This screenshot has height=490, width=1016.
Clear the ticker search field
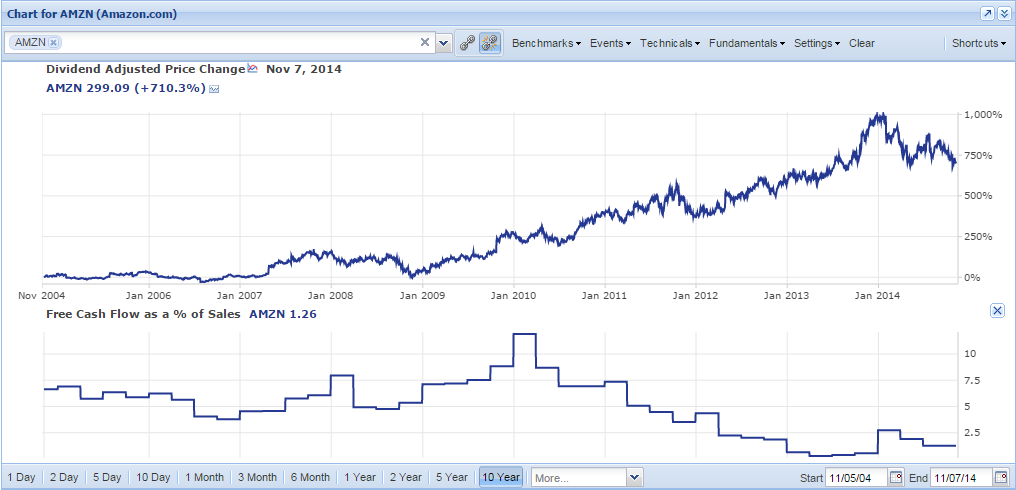[x=425, y=43]
